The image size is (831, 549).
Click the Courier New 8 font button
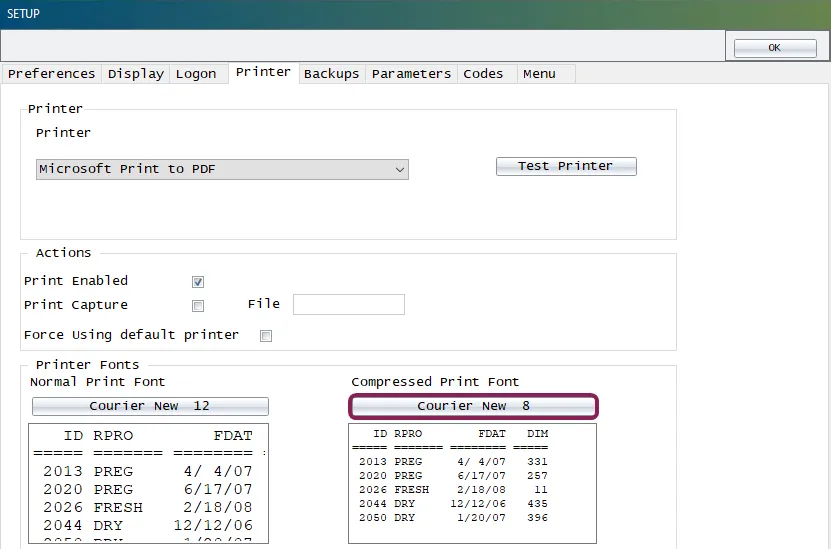click(473, 406)
